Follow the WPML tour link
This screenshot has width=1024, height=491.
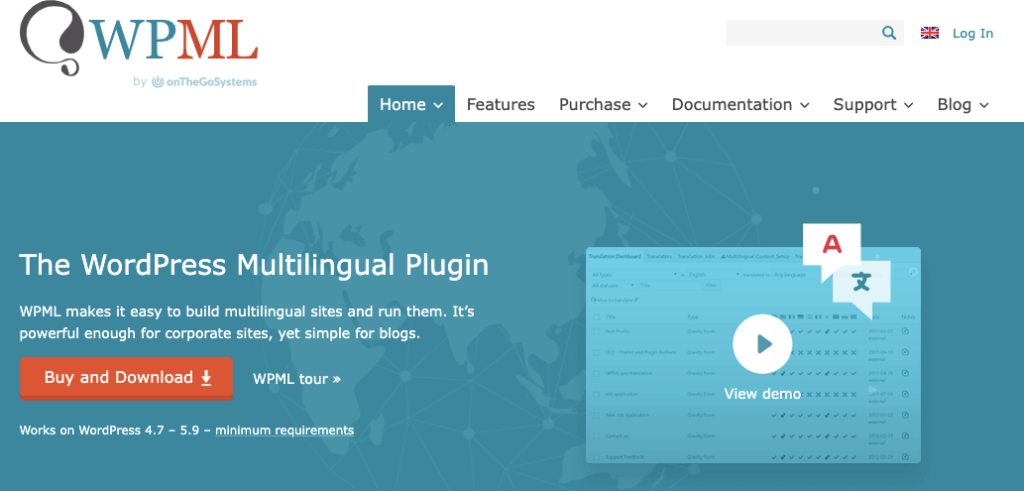point(296,379)
